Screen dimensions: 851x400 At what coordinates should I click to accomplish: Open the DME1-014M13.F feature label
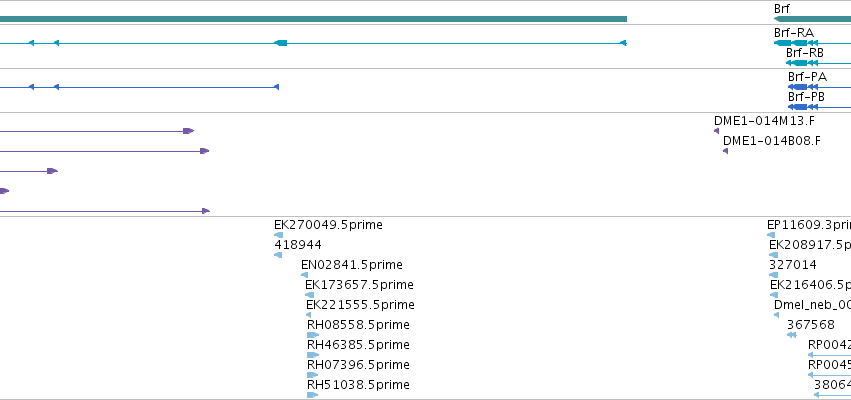(764, 121)
